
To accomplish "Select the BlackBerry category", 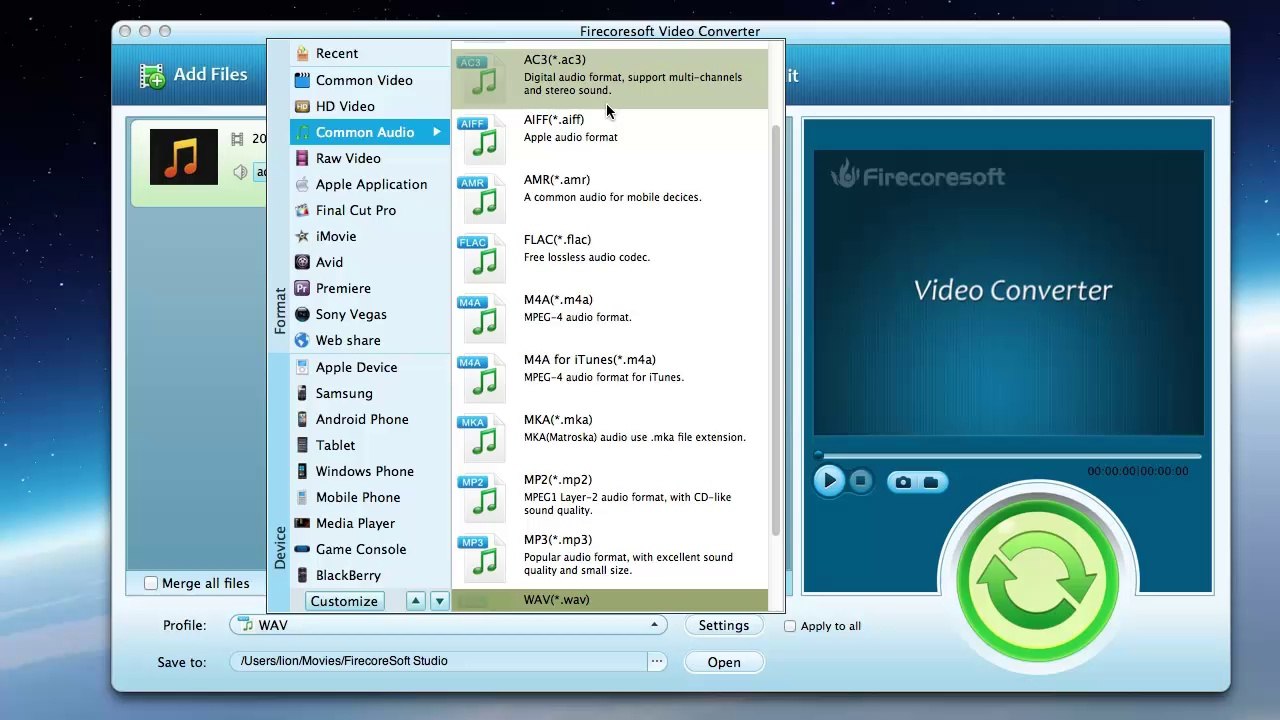I will (x=370, y=575).
